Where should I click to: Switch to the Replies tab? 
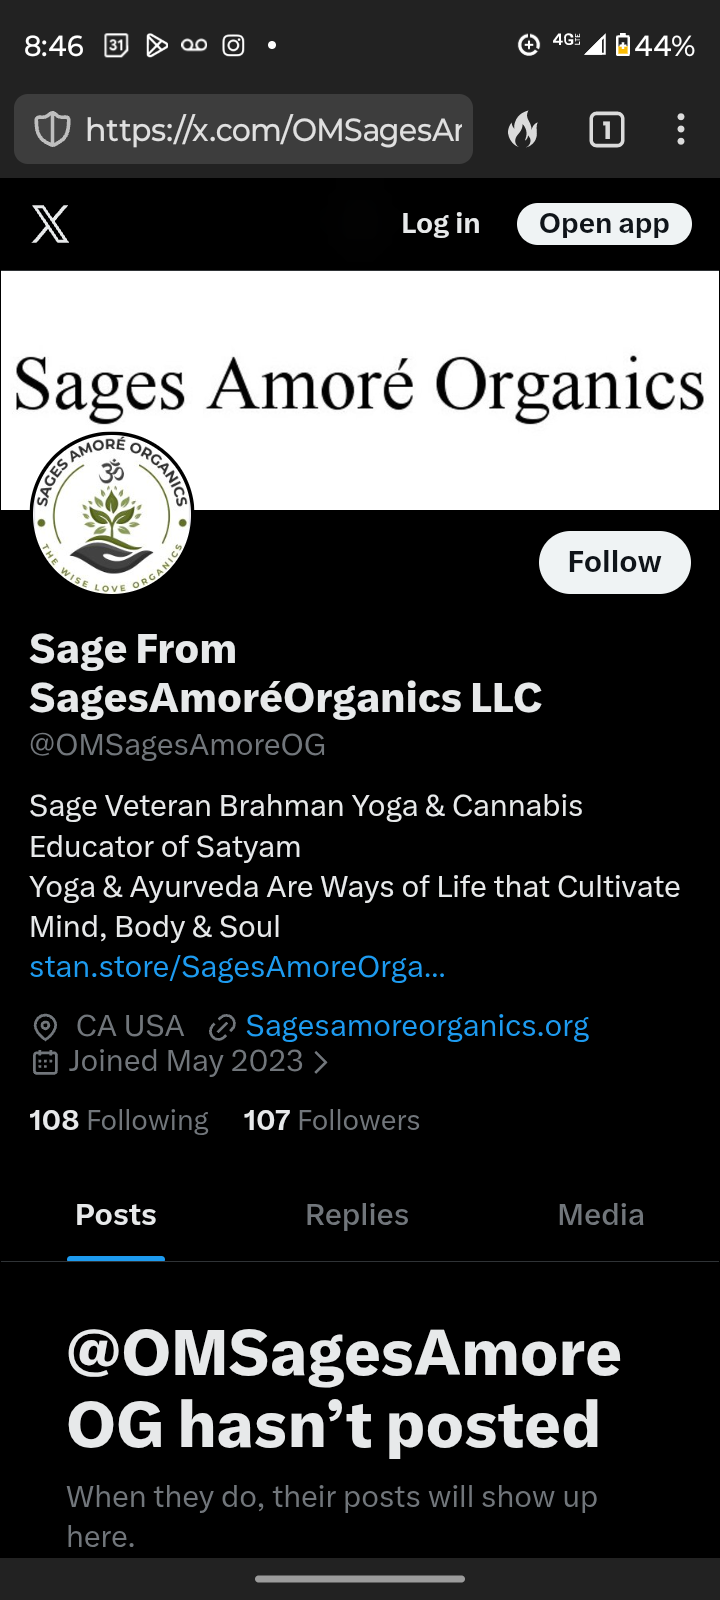pyautogui.click(x=357, y=1215)
